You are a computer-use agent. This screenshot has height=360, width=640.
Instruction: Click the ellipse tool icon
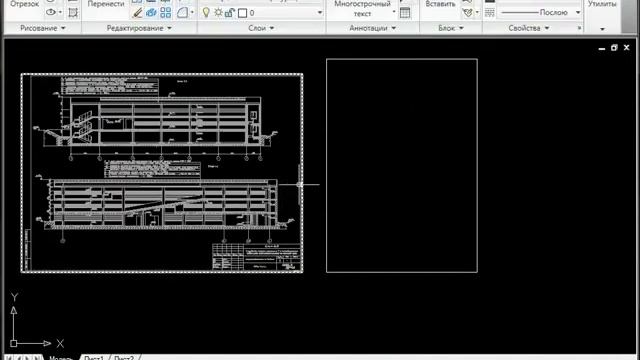[51, 12]
